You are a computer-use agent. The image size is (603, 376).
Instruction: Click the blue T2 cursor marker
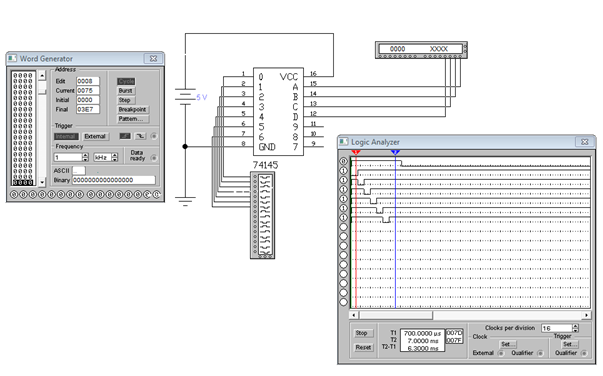point(395,153)
